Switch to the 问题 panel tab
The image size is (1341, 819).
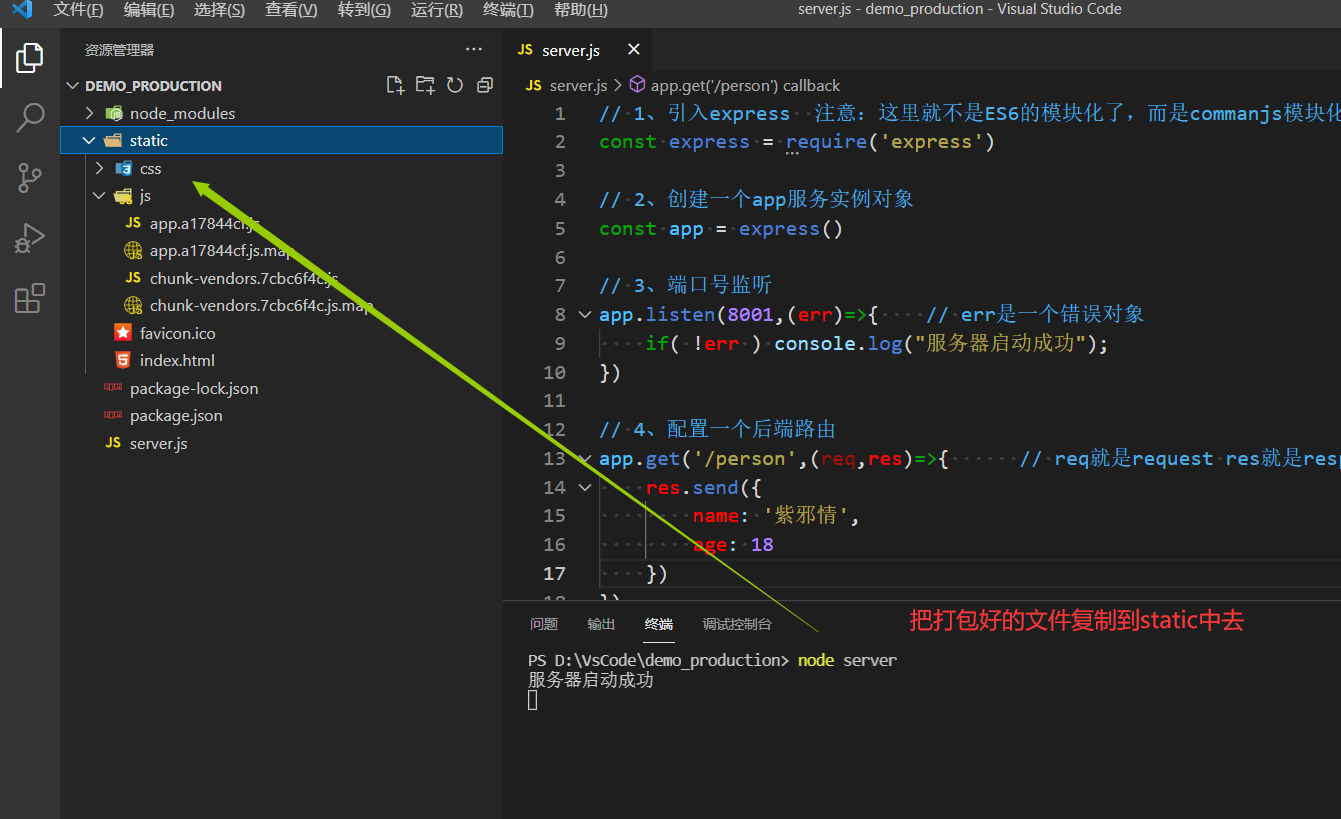(x=544, y=624)
